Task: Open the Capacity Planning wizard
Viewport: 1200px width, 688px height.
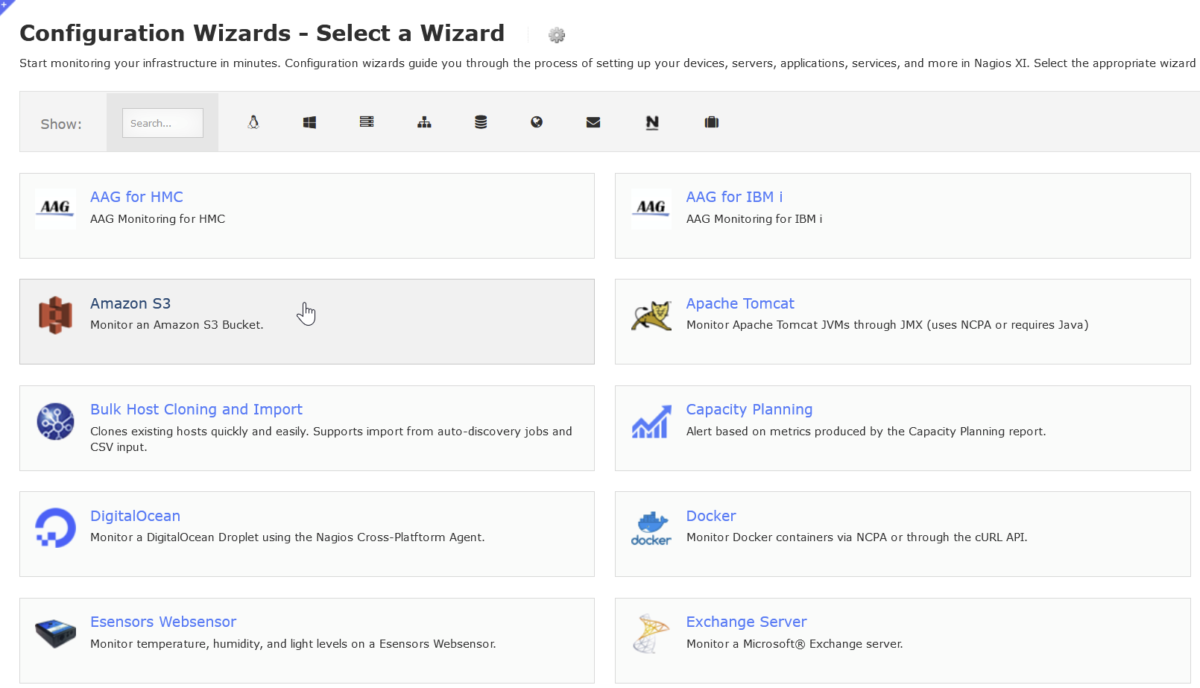Action: 749,409
